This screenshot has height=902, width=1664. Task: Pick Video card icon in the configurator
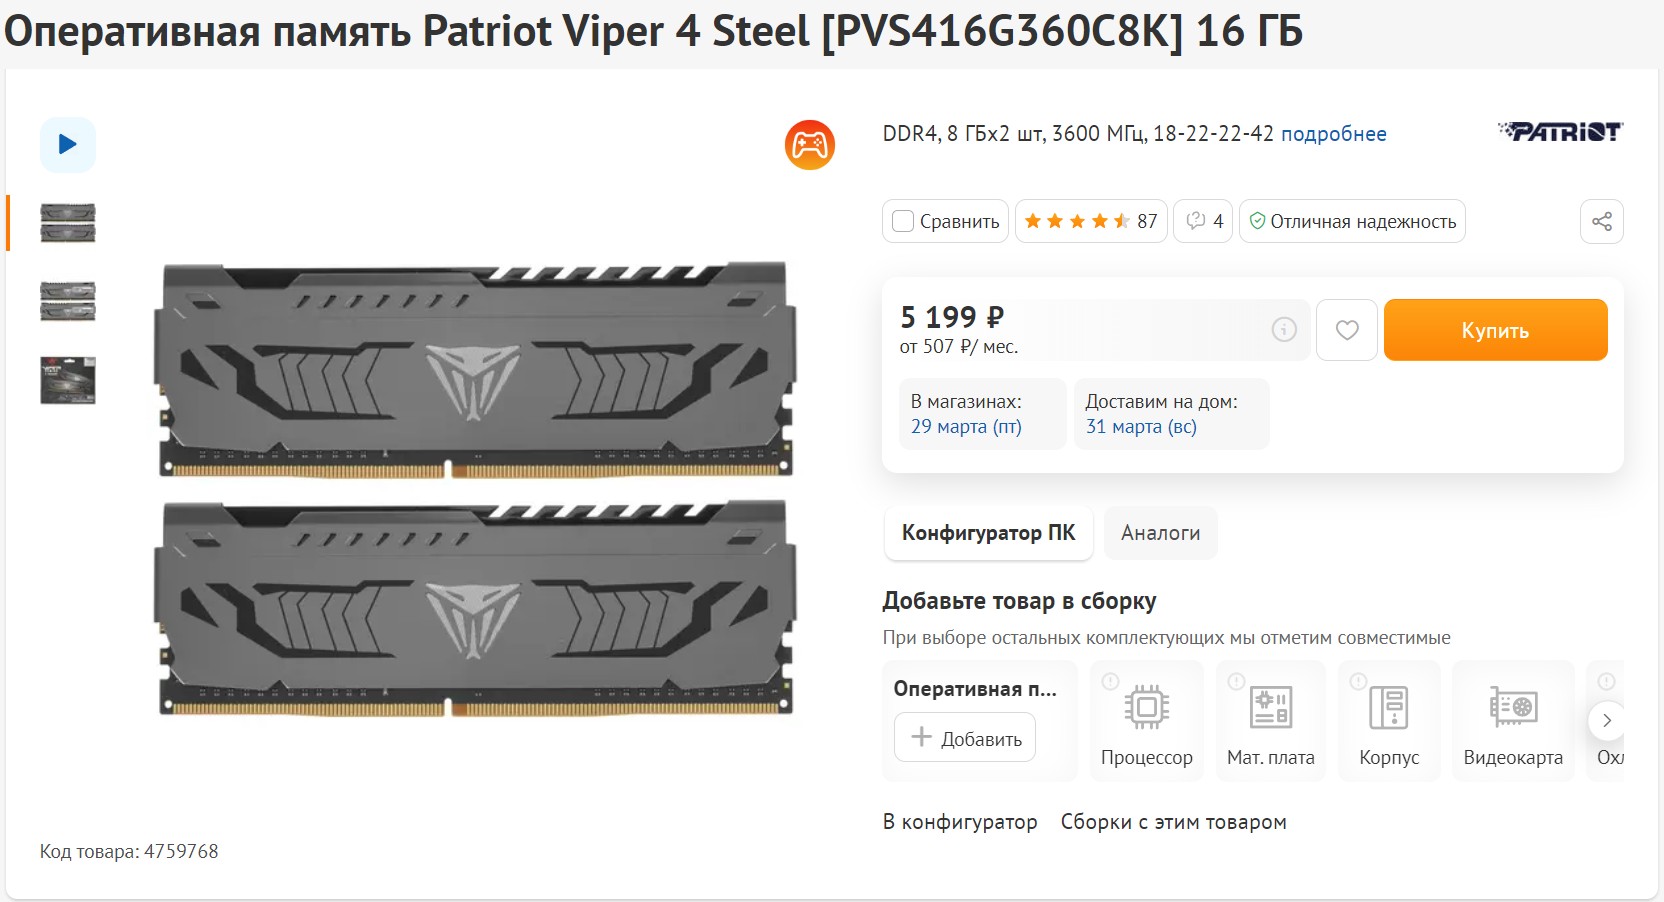(1512, 708)
